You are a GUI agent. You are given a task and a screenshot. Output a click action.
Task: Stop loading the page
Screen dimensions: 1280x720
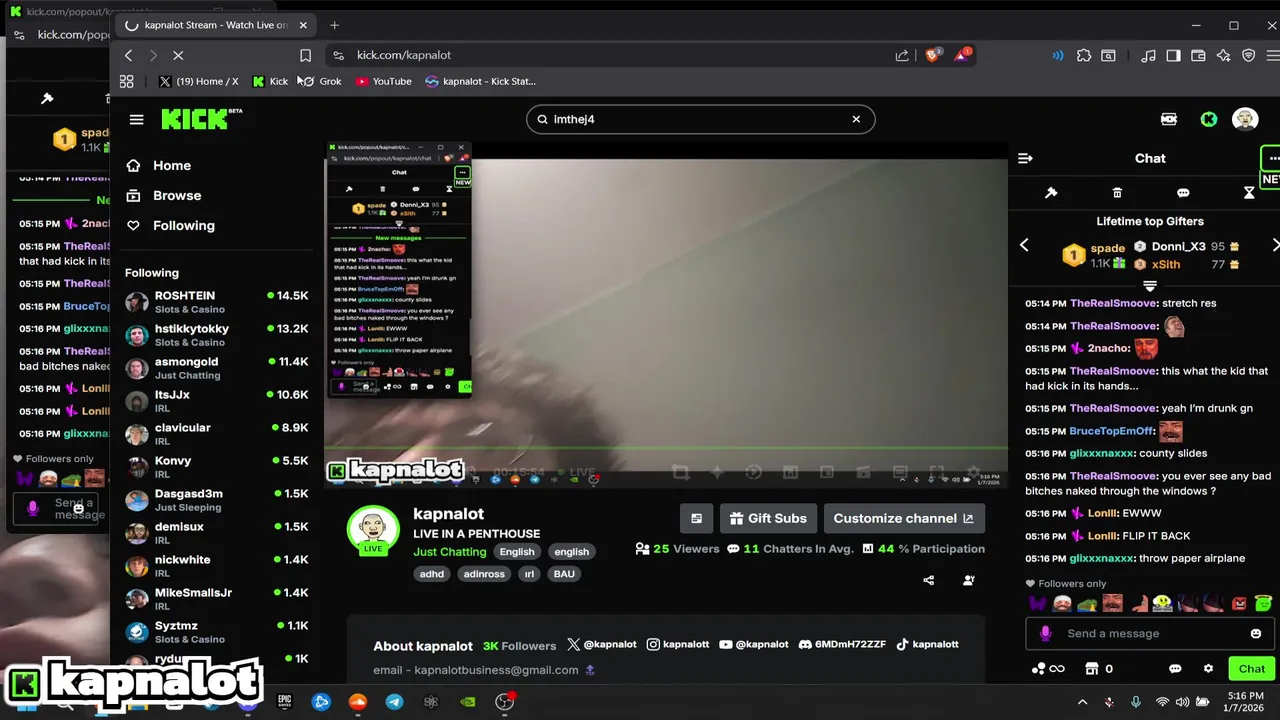coord(178,55)
